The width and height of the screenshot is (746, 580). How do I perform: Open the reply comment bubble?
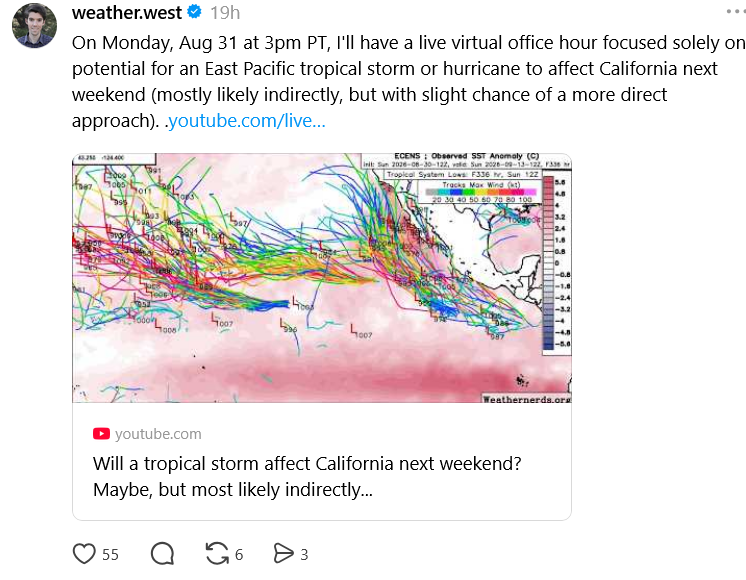(162, 554)
